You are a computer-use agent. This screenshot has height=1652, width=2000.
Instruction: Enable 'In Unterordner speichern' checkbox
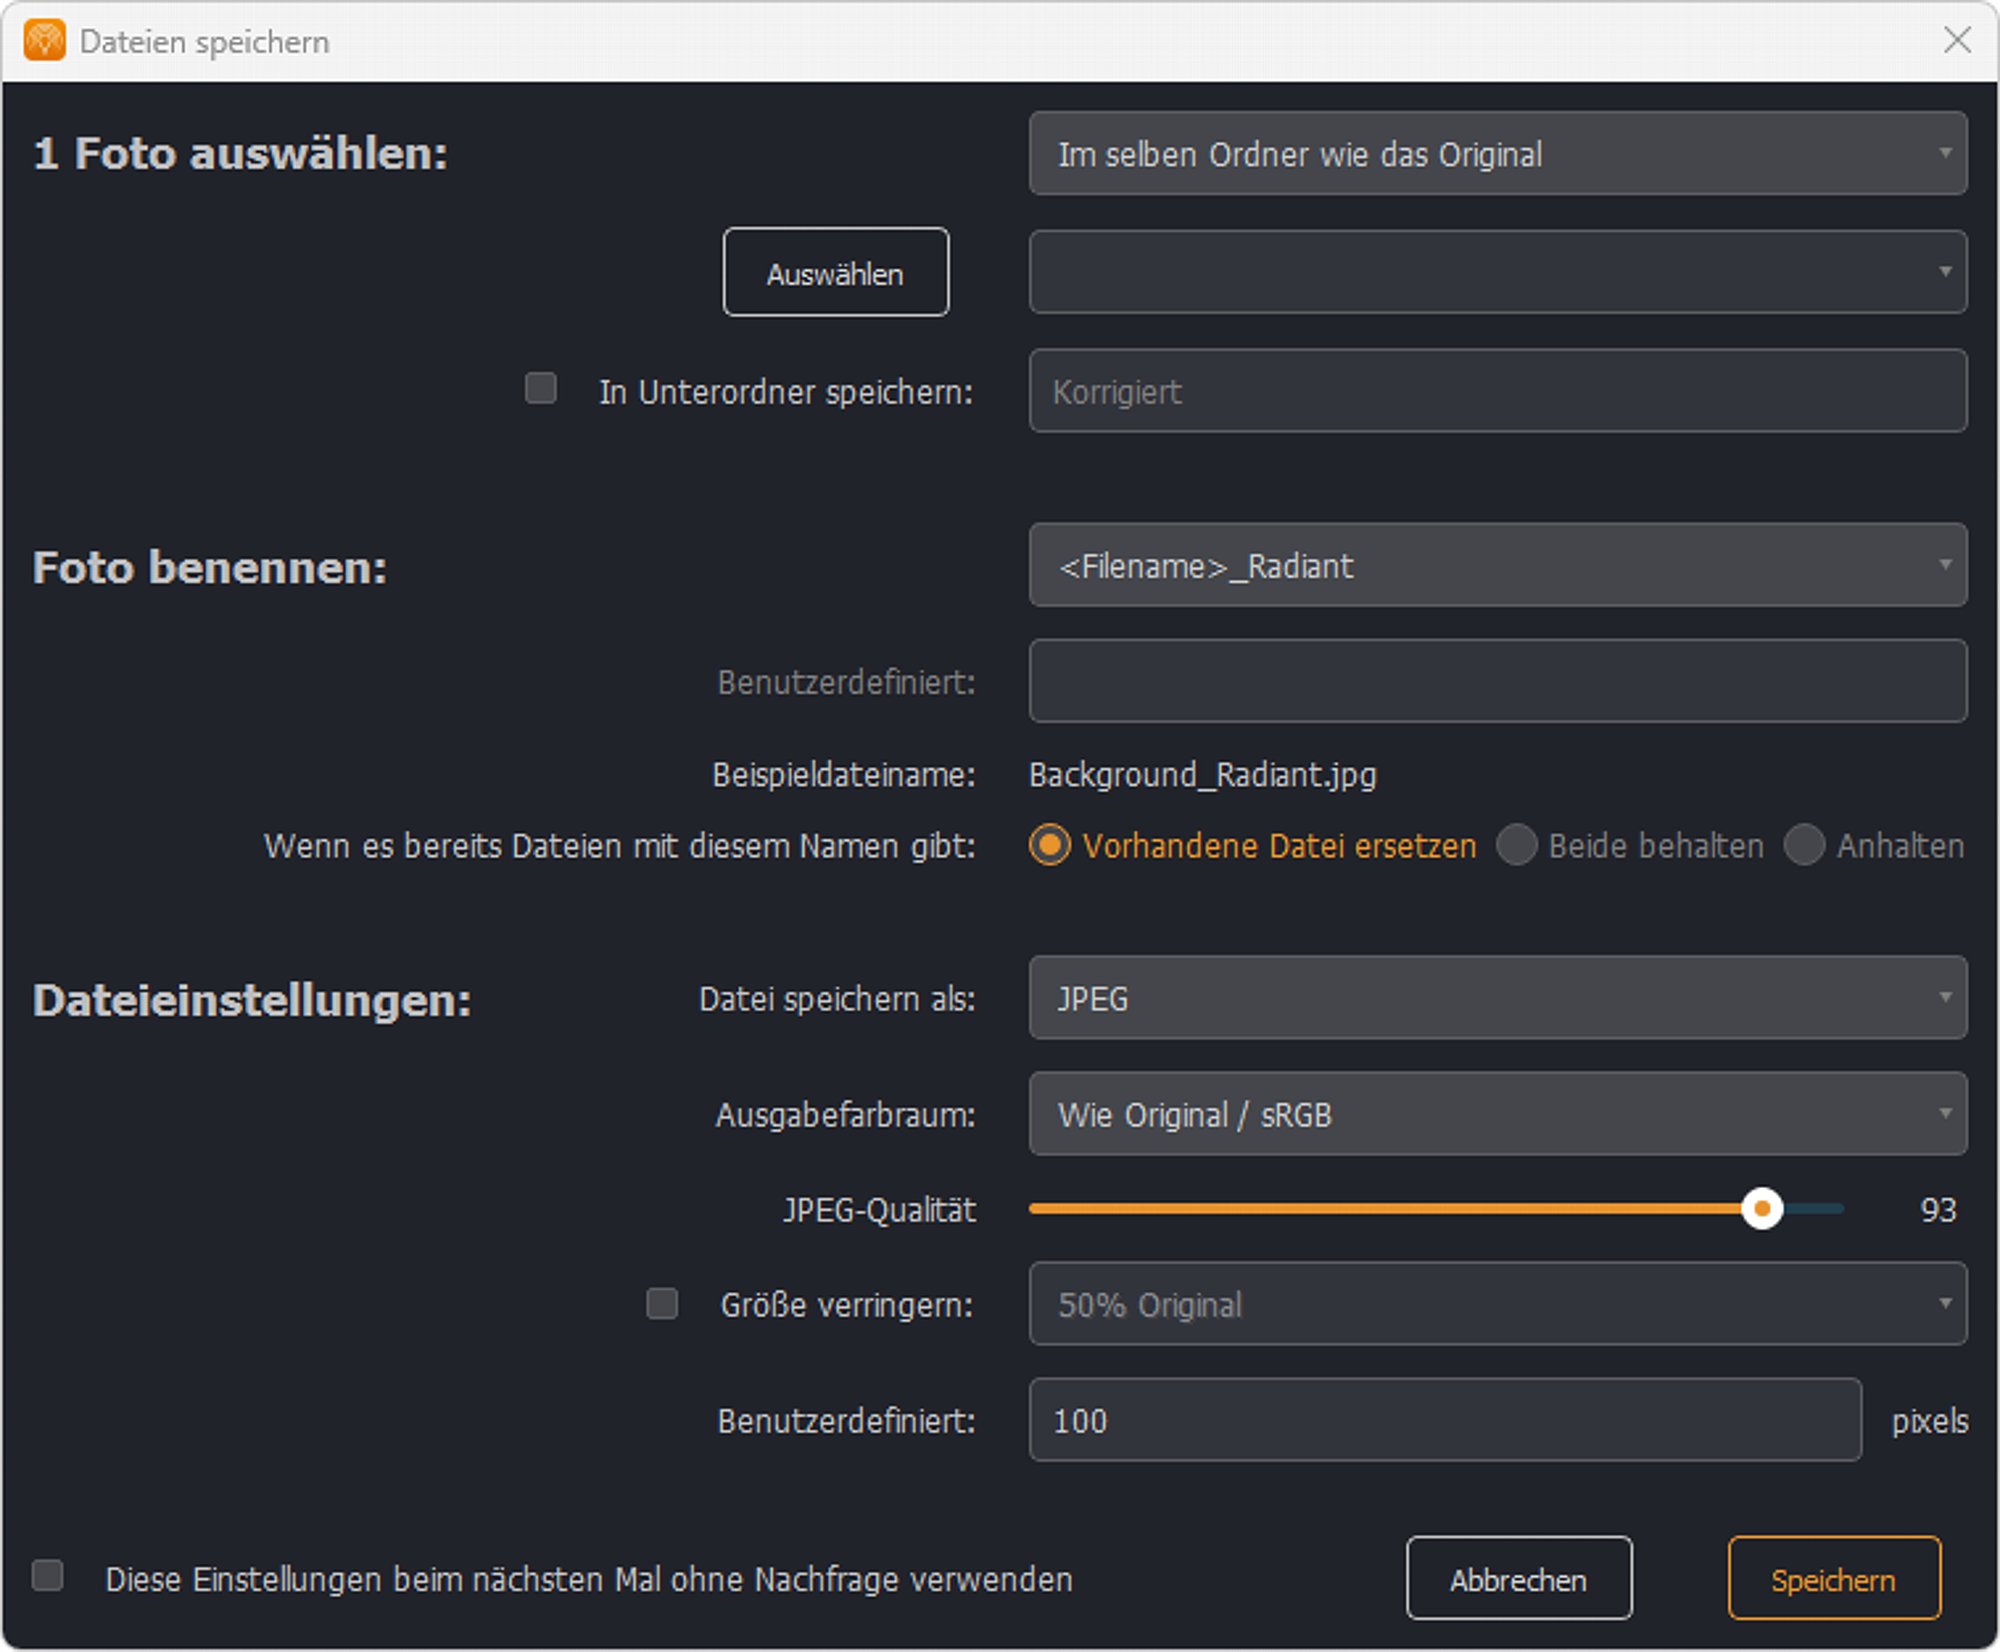[541, 388]
